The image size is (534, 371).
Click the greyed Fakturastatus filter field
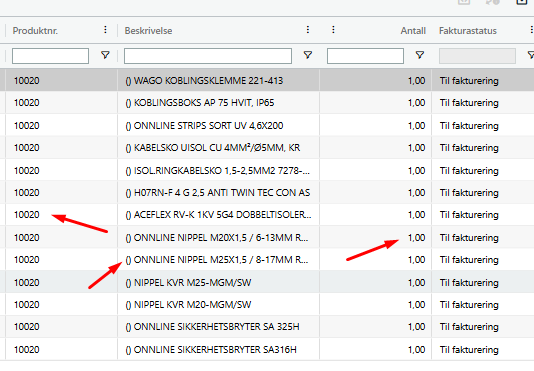pyautogui.click(x=477, y=56)
